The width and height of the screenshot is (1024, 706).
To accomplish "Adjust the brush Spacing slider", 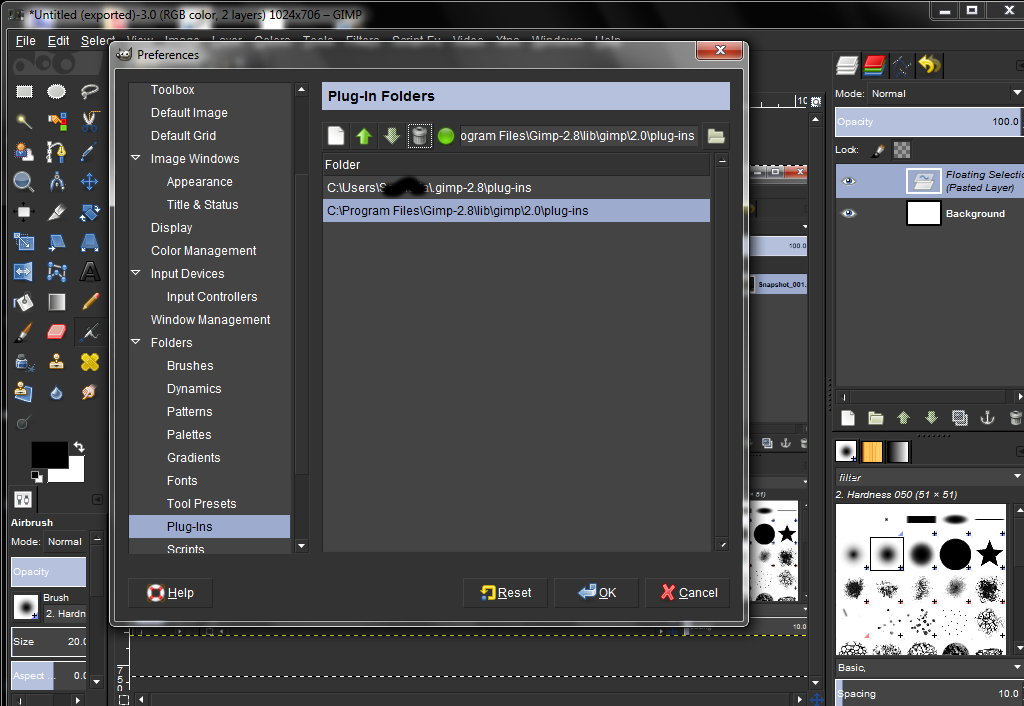I will click(928, 693).
